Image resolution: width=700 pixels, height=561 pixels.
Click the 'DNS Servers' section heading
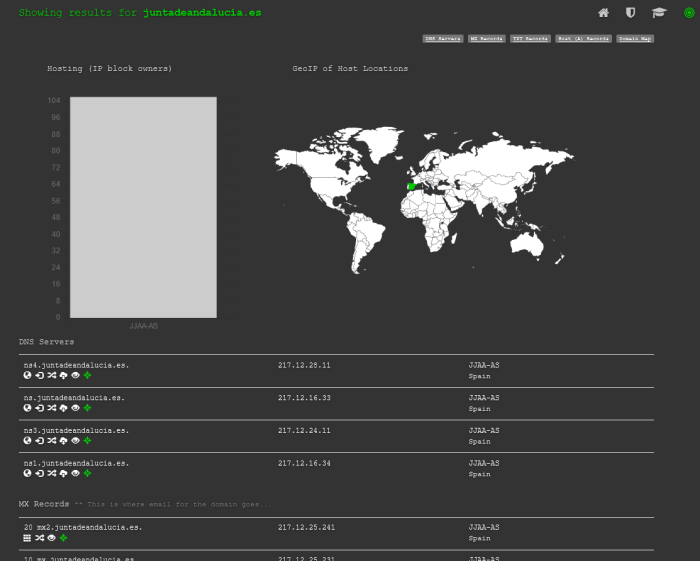[46, 342]
